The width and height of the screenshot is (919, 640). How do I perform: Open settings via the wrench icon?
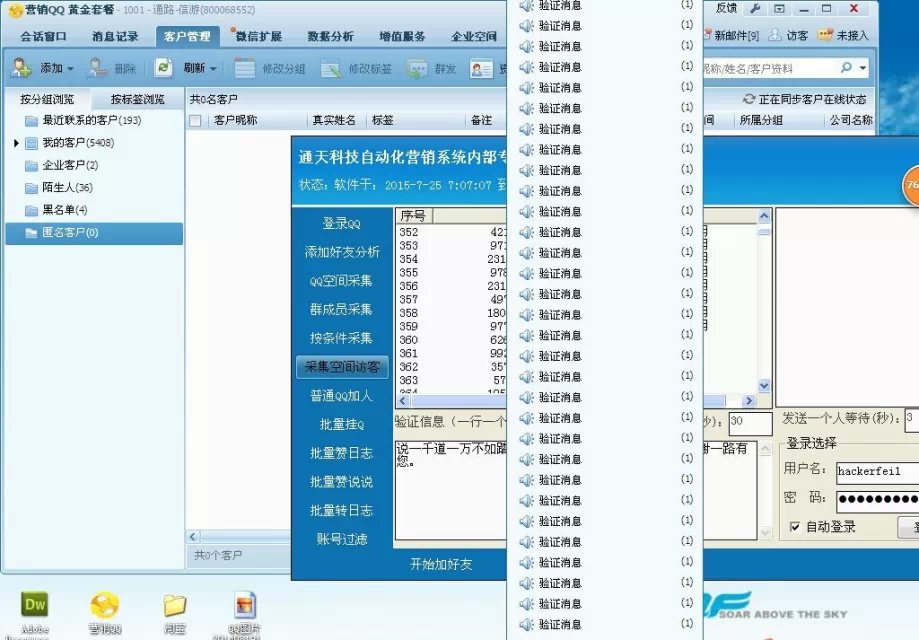[755, 8]
